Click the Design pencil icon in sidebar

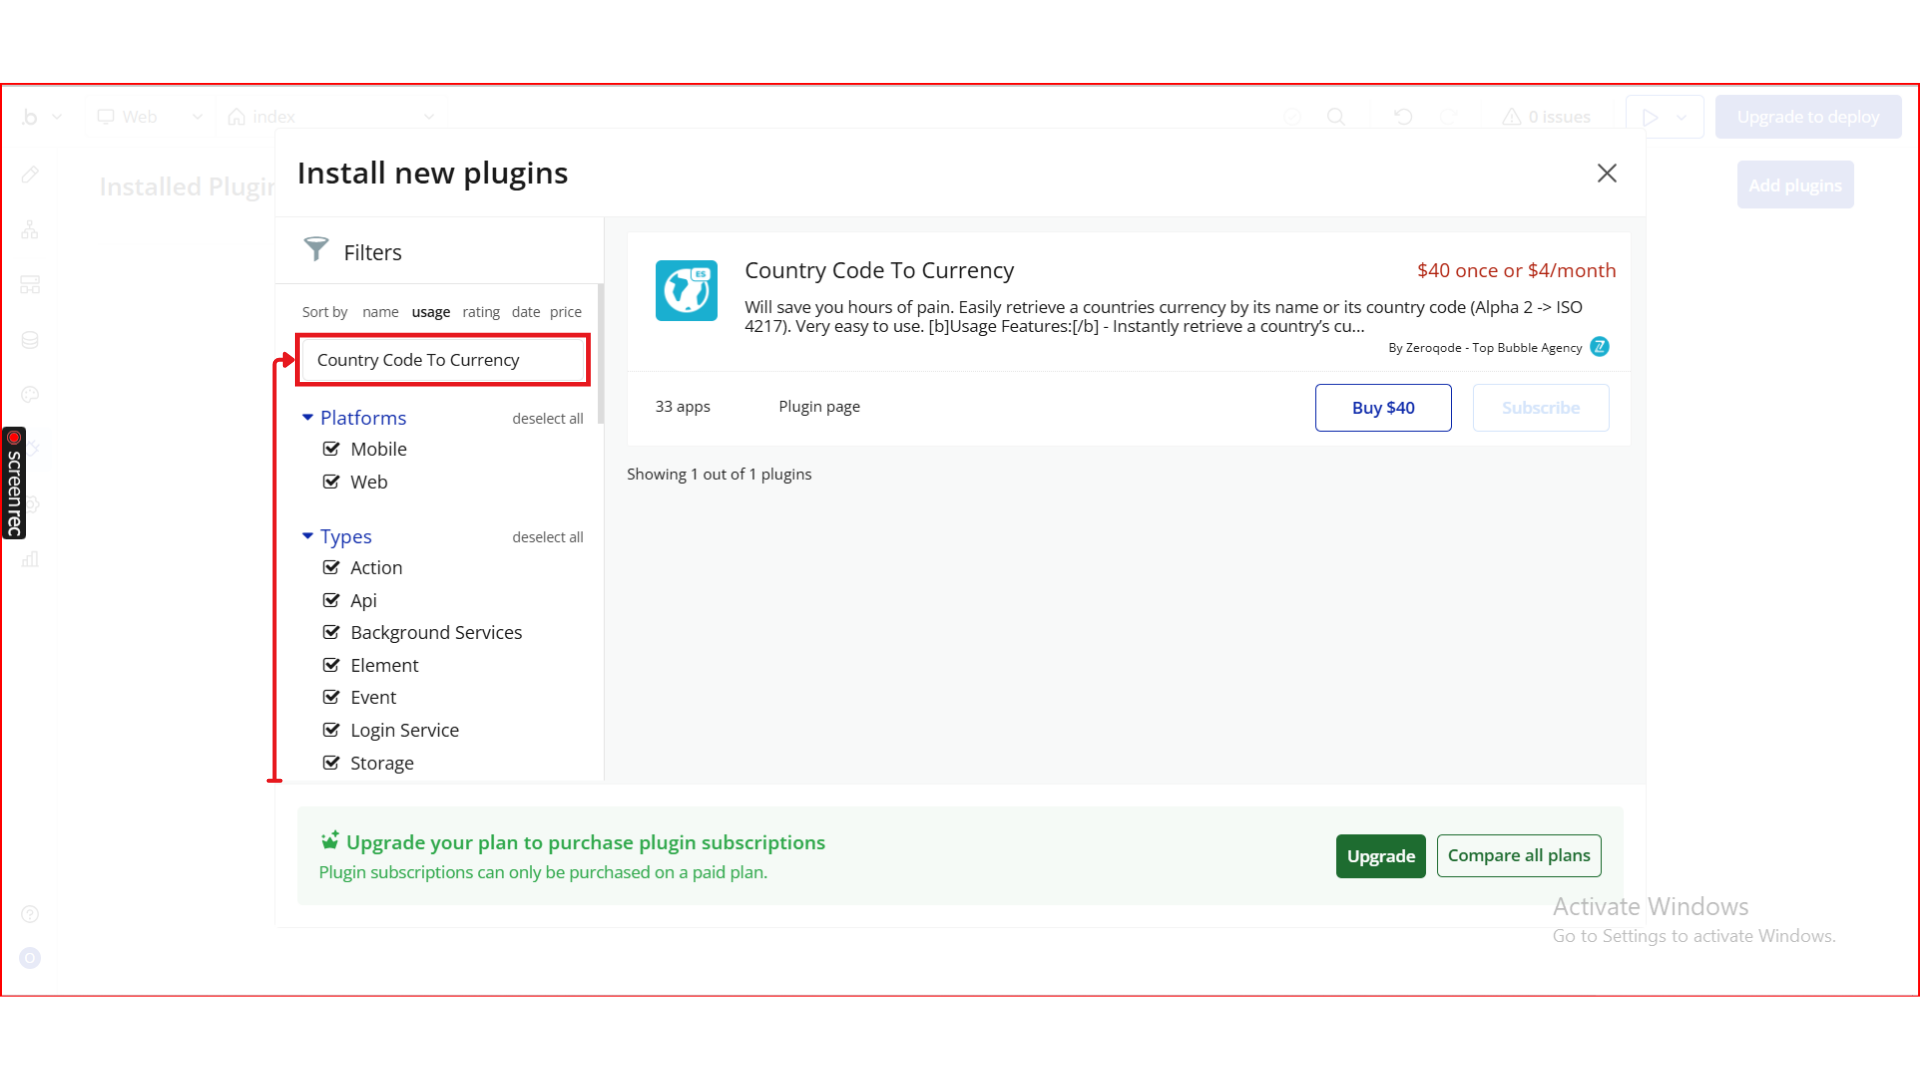tap(30, 175)
